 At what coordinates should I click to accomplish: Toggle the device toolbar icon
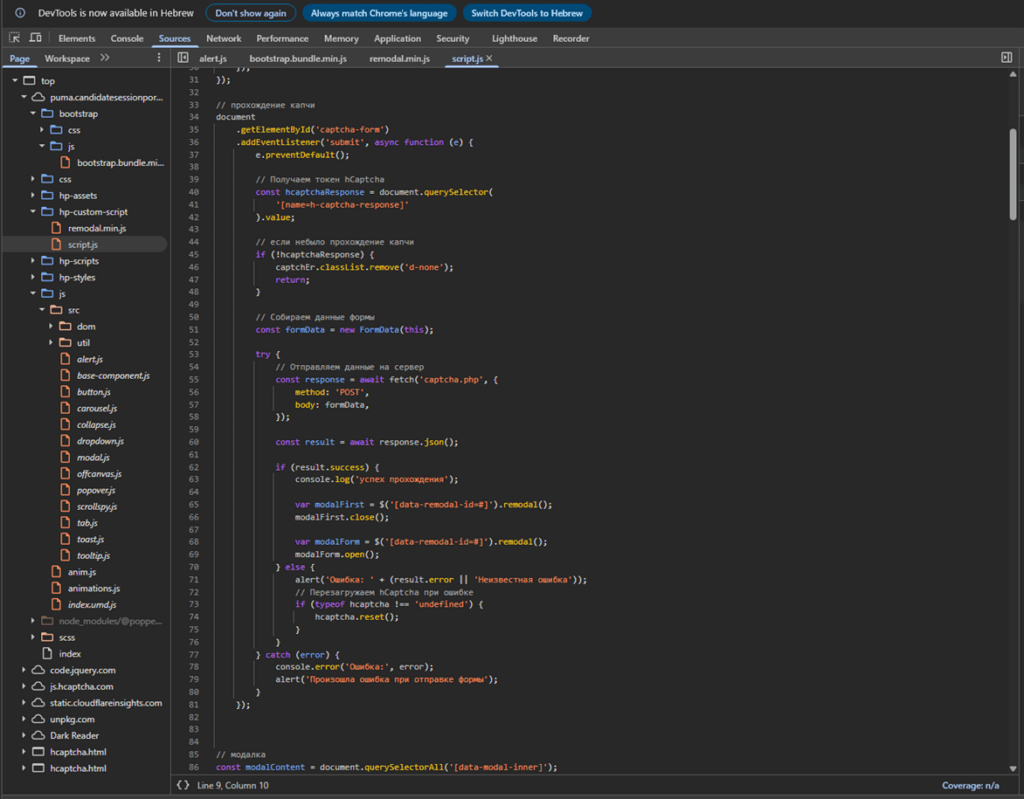click(x=36, y=38)
